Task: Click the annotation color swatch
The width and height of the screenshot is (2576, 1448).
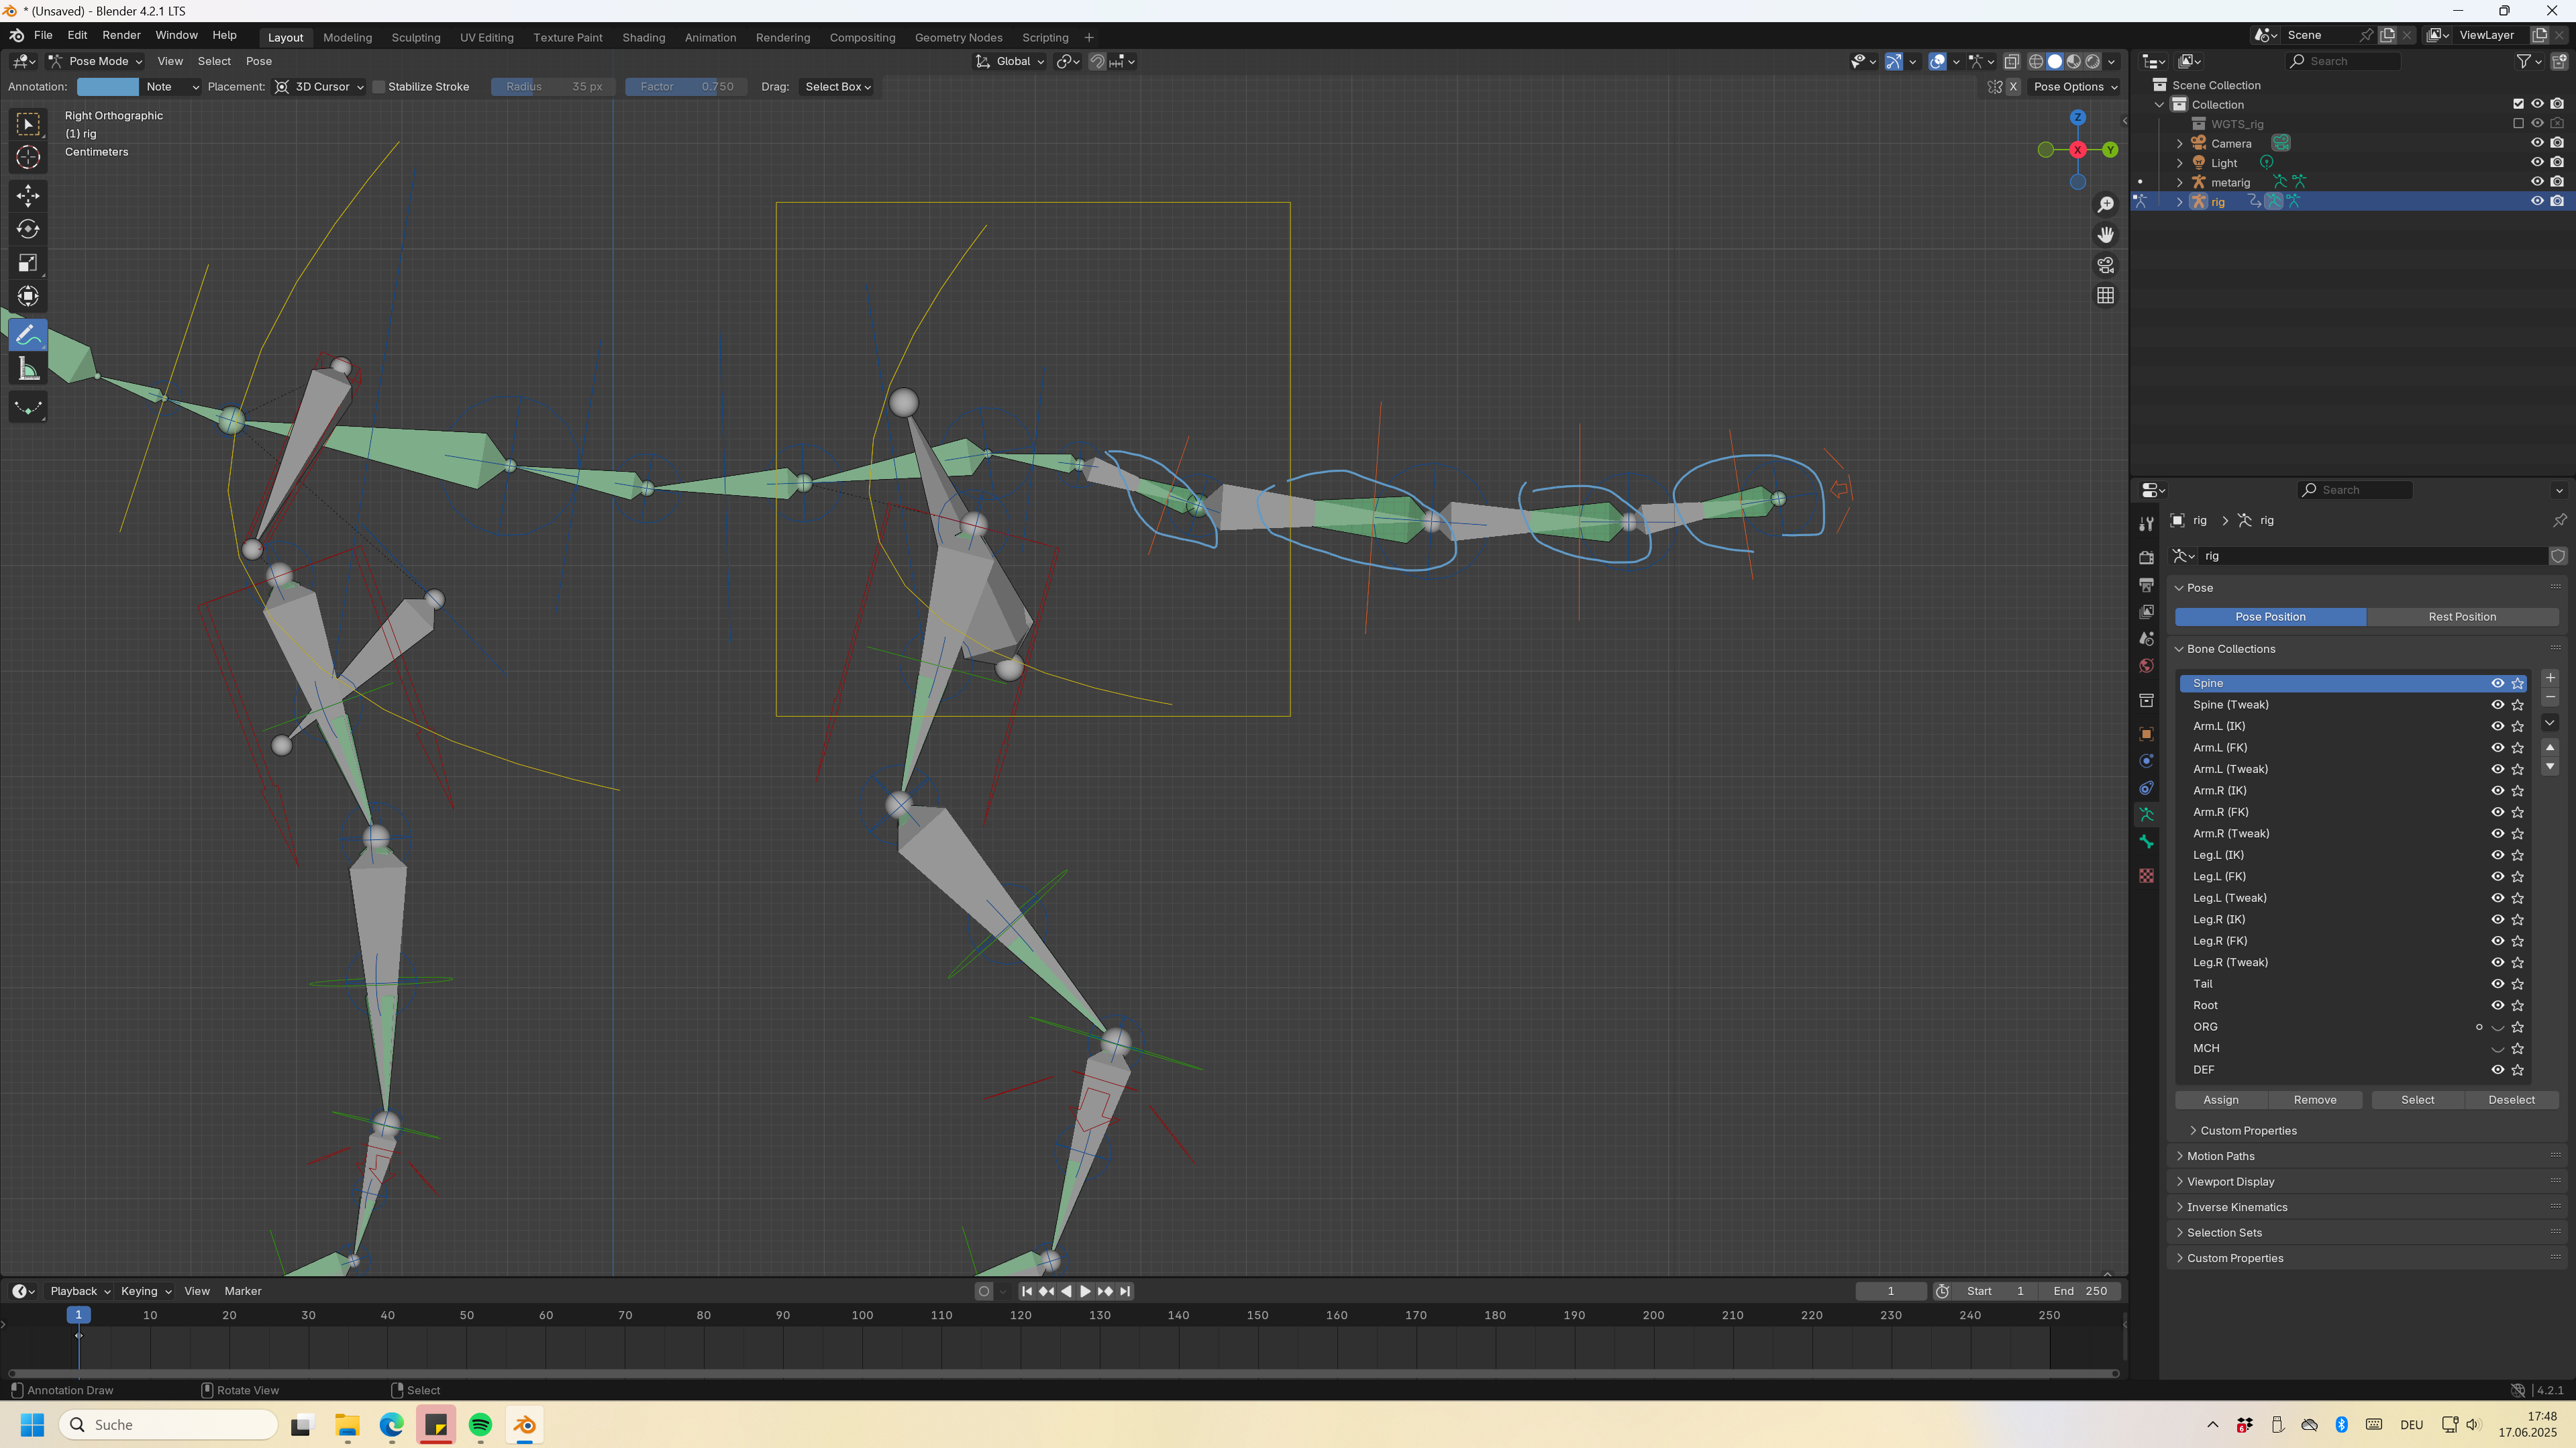Action: (107, 87)
